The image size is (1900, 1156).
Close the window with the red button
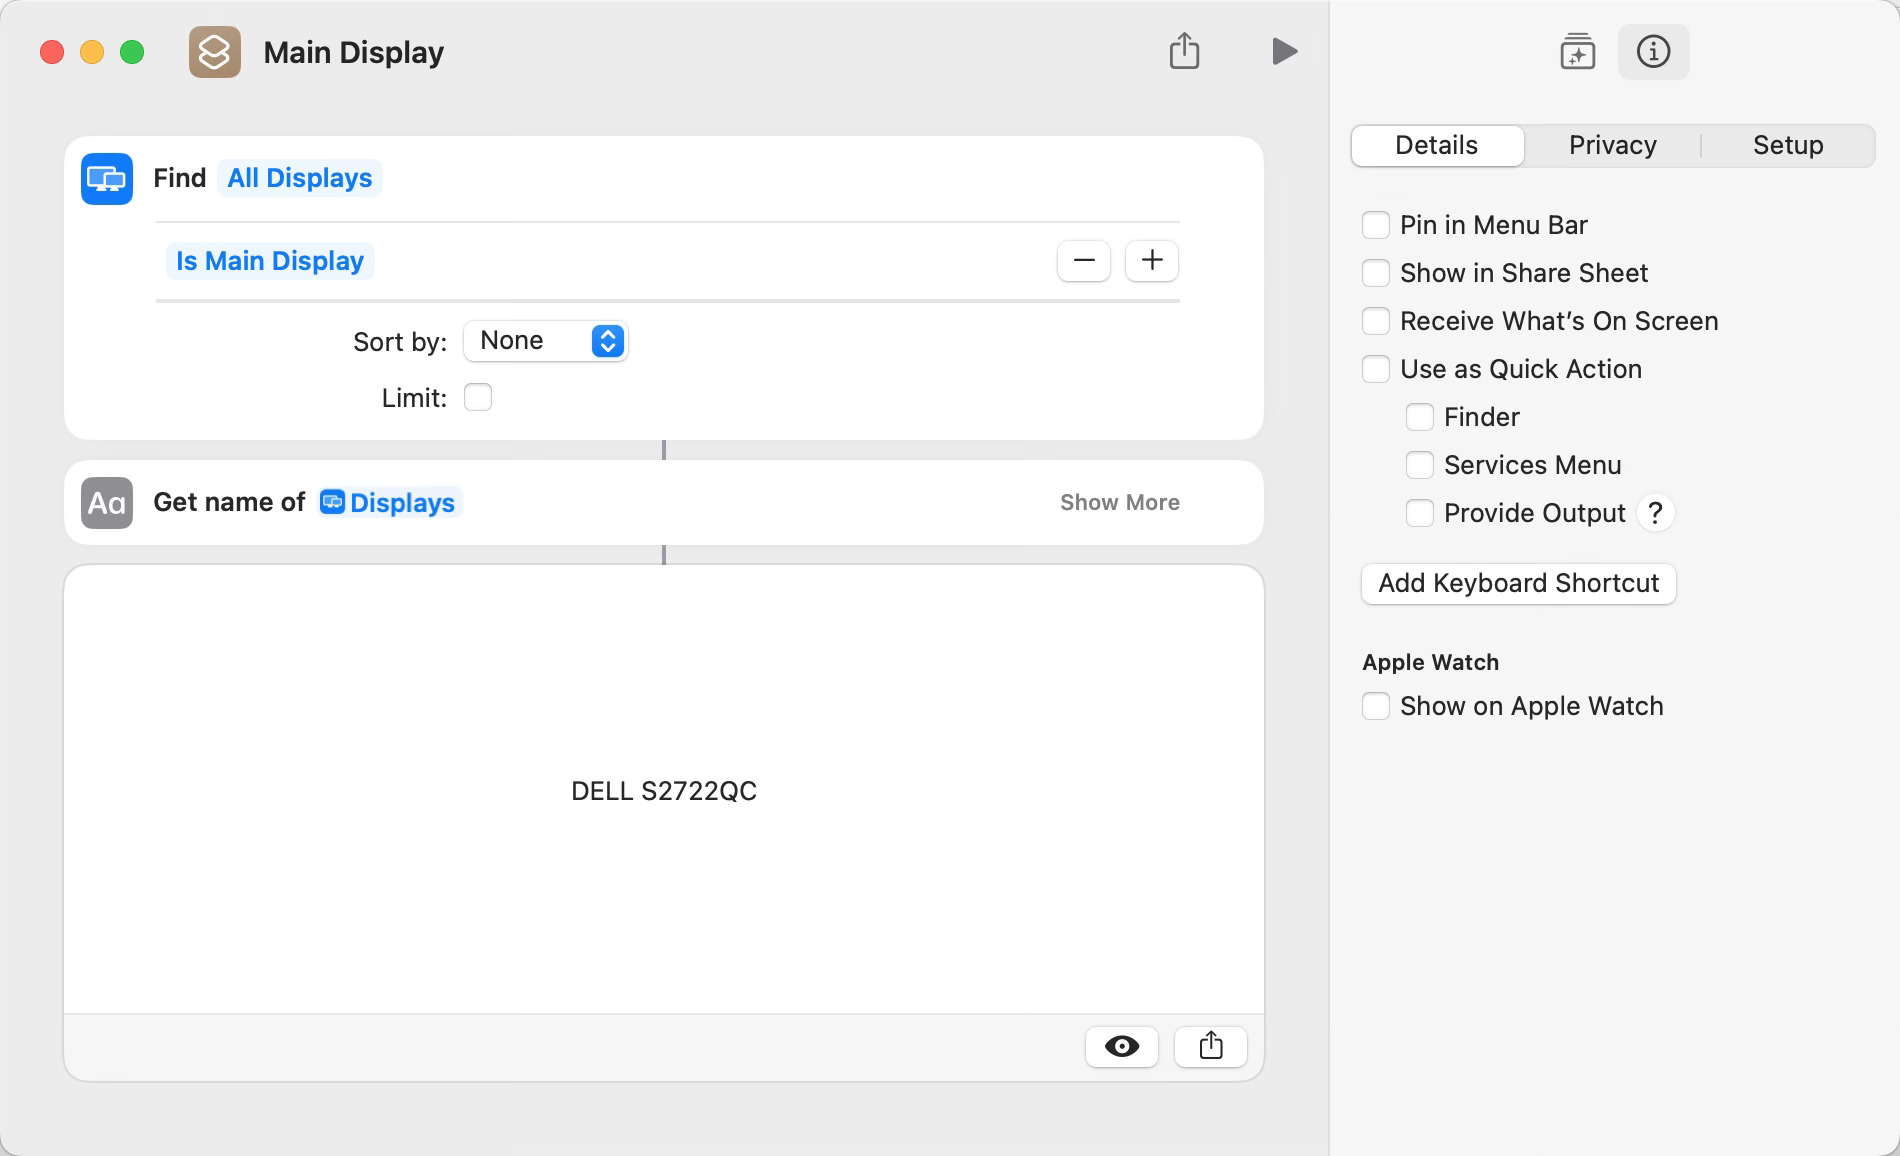(x=52, y=52)
